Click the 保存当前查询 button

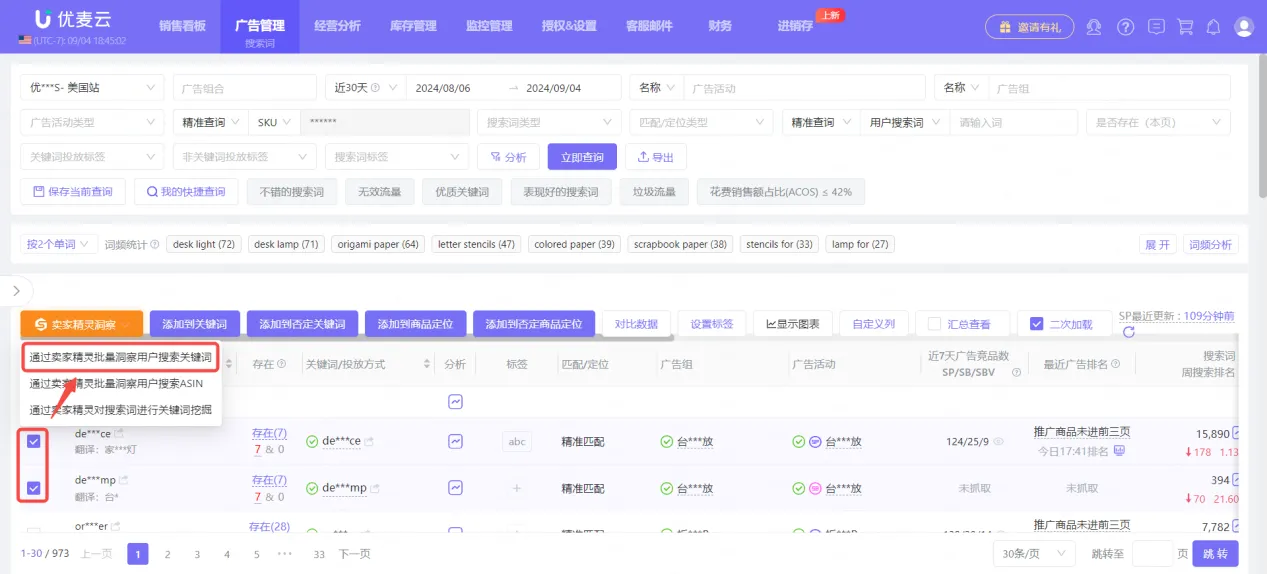coord(72,191)
